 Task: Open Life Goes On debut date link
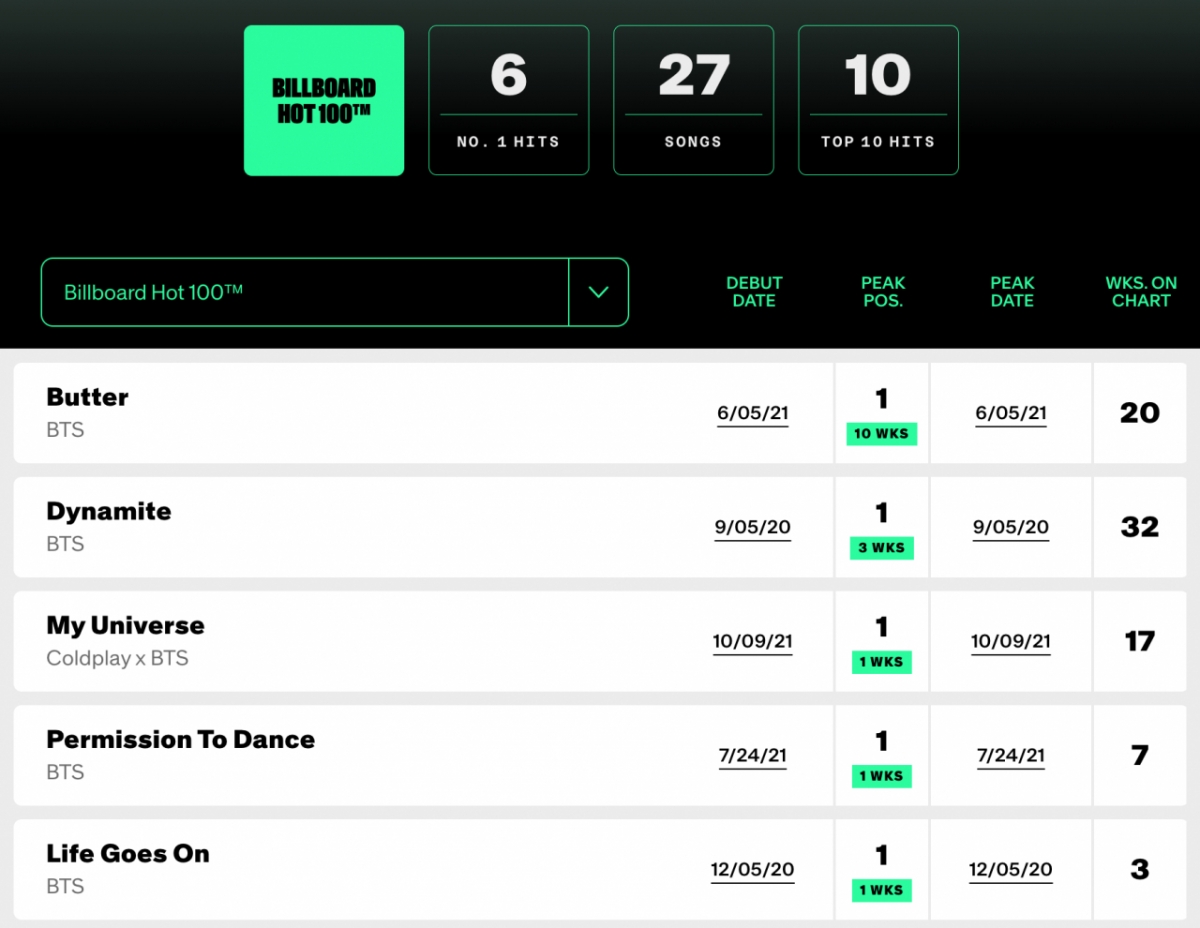pyautogui.click(x=753, y=869)
